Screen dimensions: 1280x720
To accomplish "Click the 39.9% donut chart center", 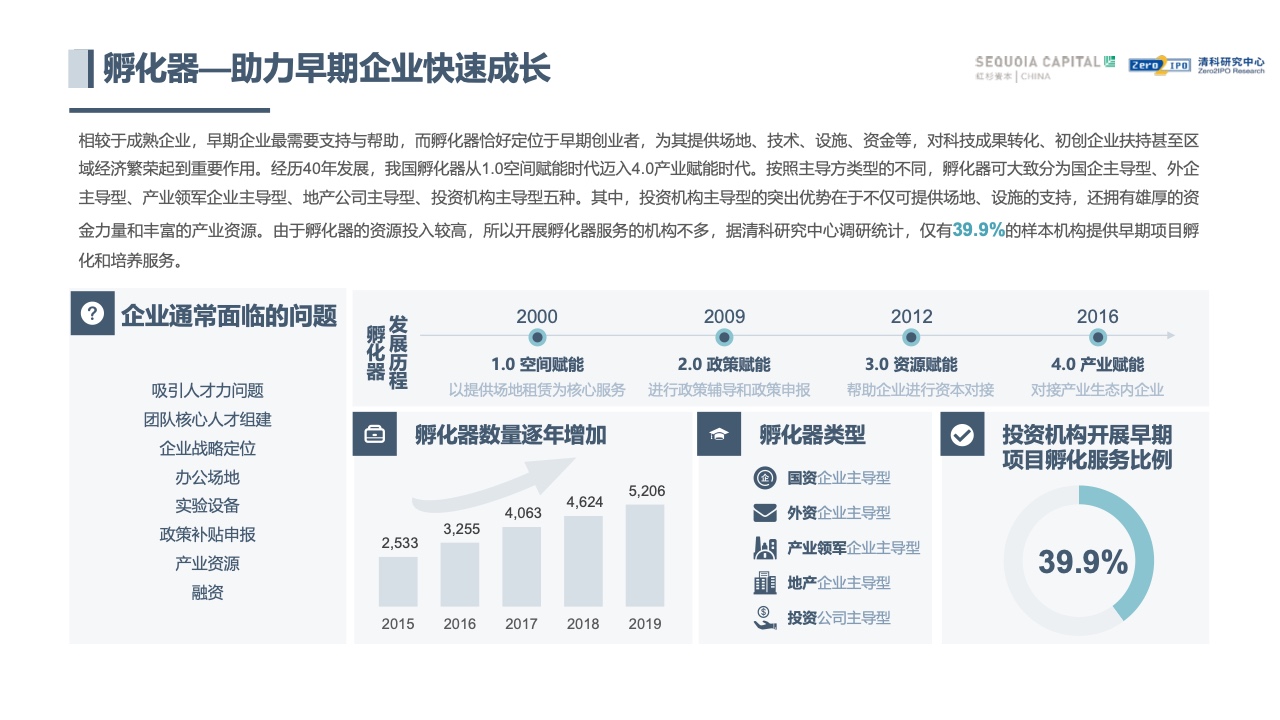I will 1082,562.
